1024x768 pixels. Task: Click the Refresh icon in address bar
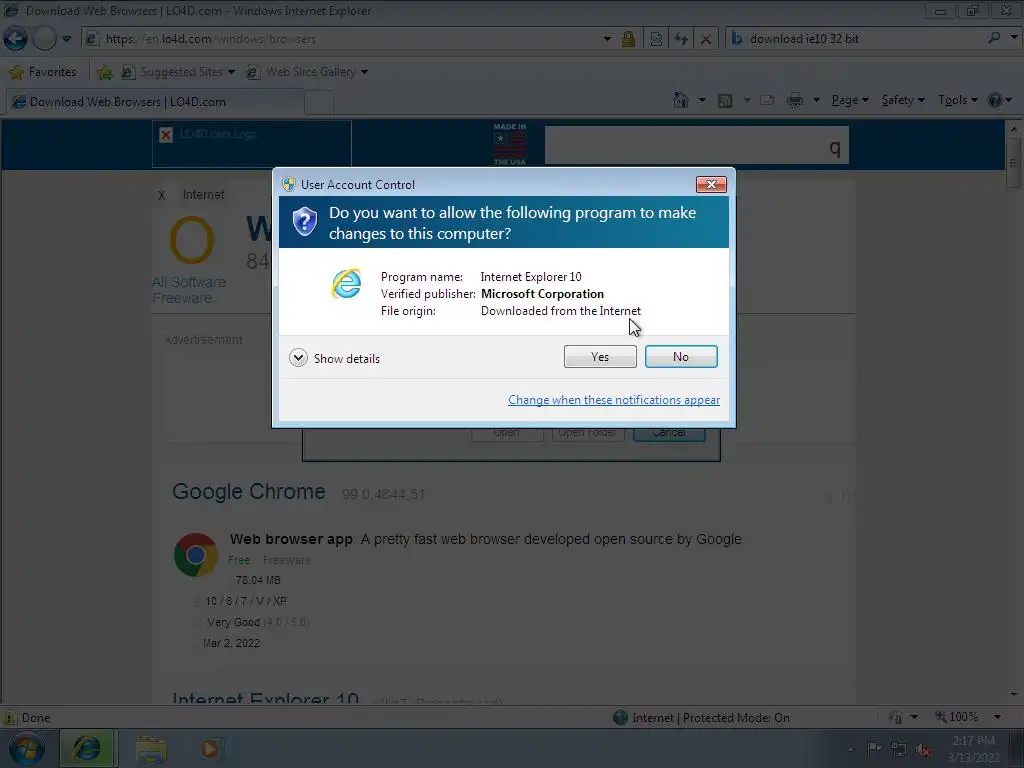(x=681, y=39)
